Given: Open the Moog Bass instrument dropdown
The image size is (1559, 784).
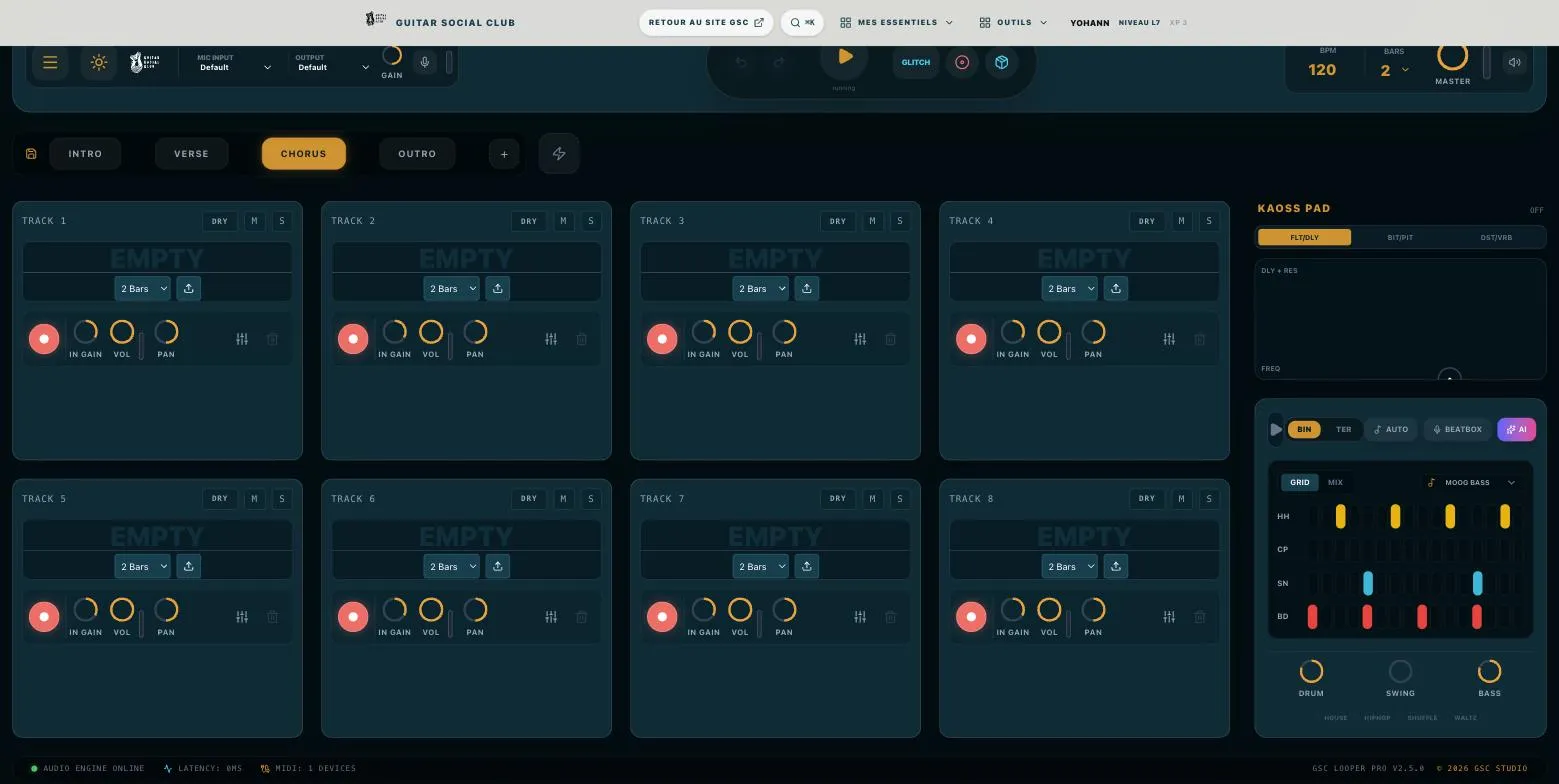Looking at the screenshot, I should (x=1471, y=482).
